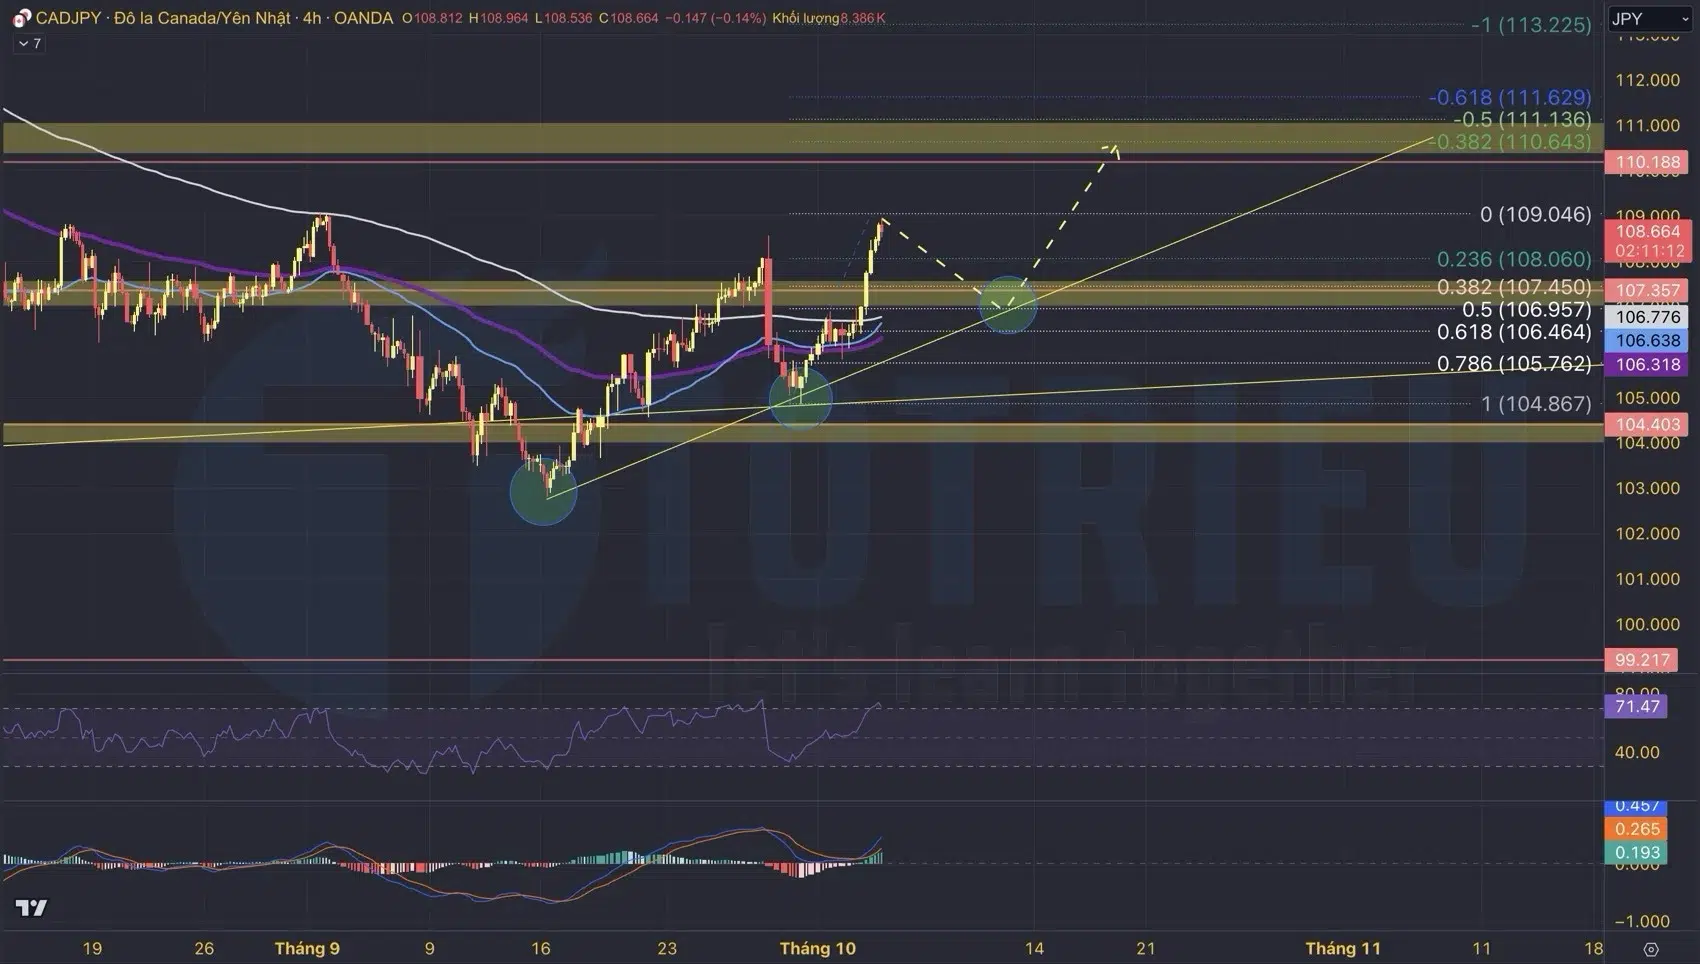Viewport: 1700px width, 964px height.
Task: Click the 112.000 price scale value
Action: pyautogui.click(x=1648, y=80)
